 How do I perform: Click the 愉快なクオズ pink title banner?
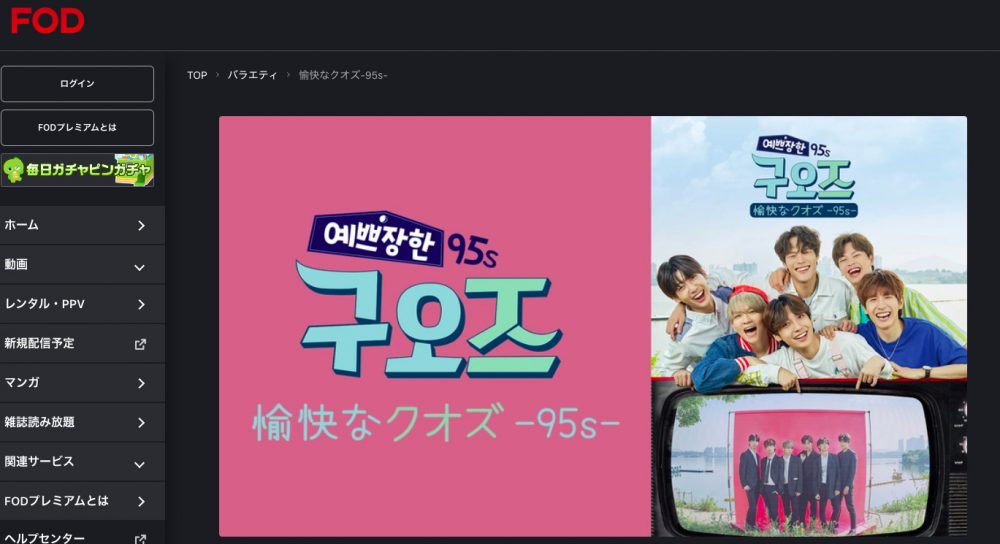(x=435, y=326)
